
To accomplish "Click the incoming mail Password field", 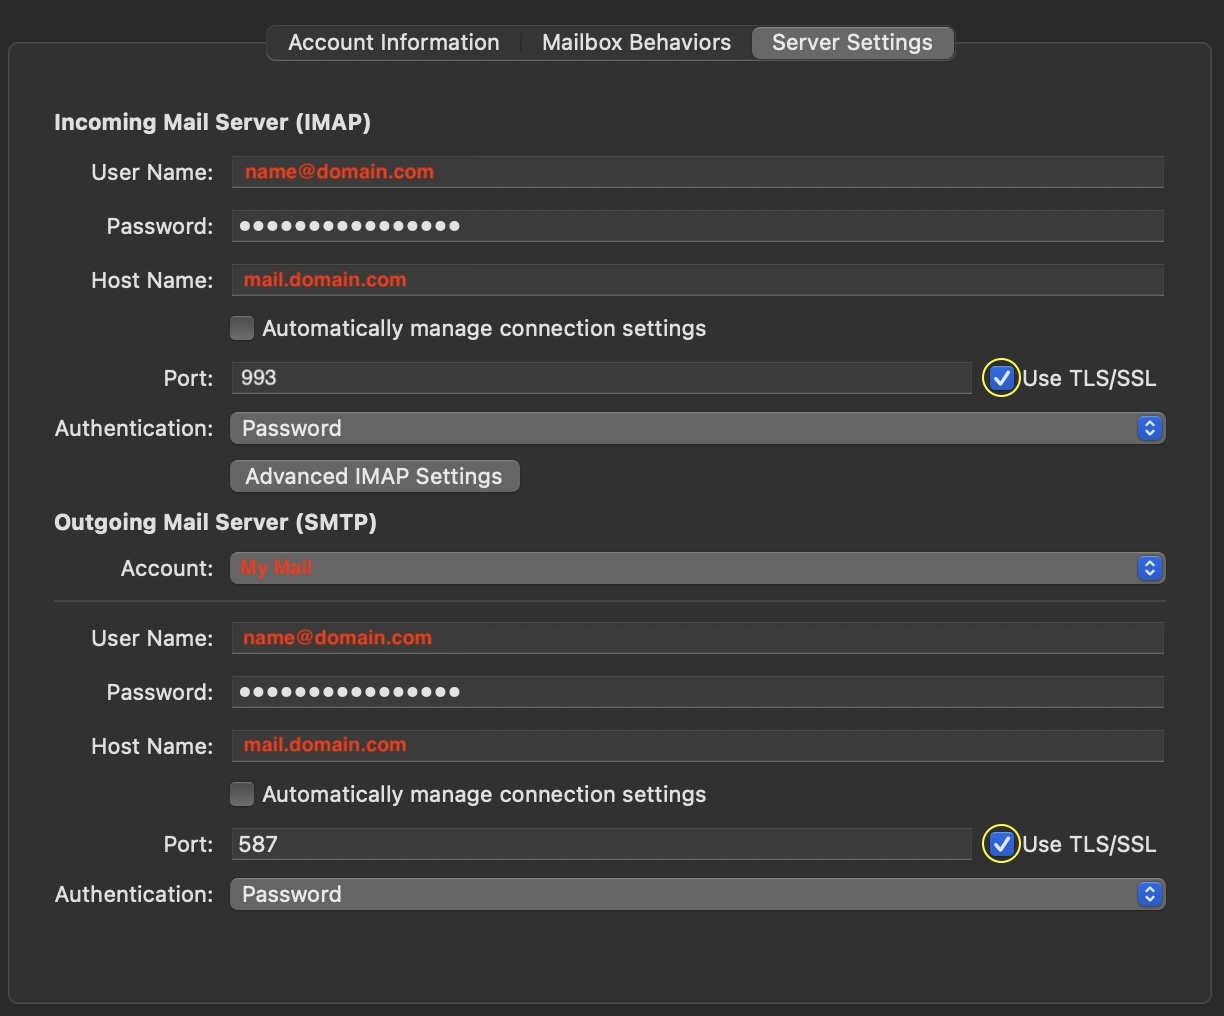I will (x=697, y=226).
